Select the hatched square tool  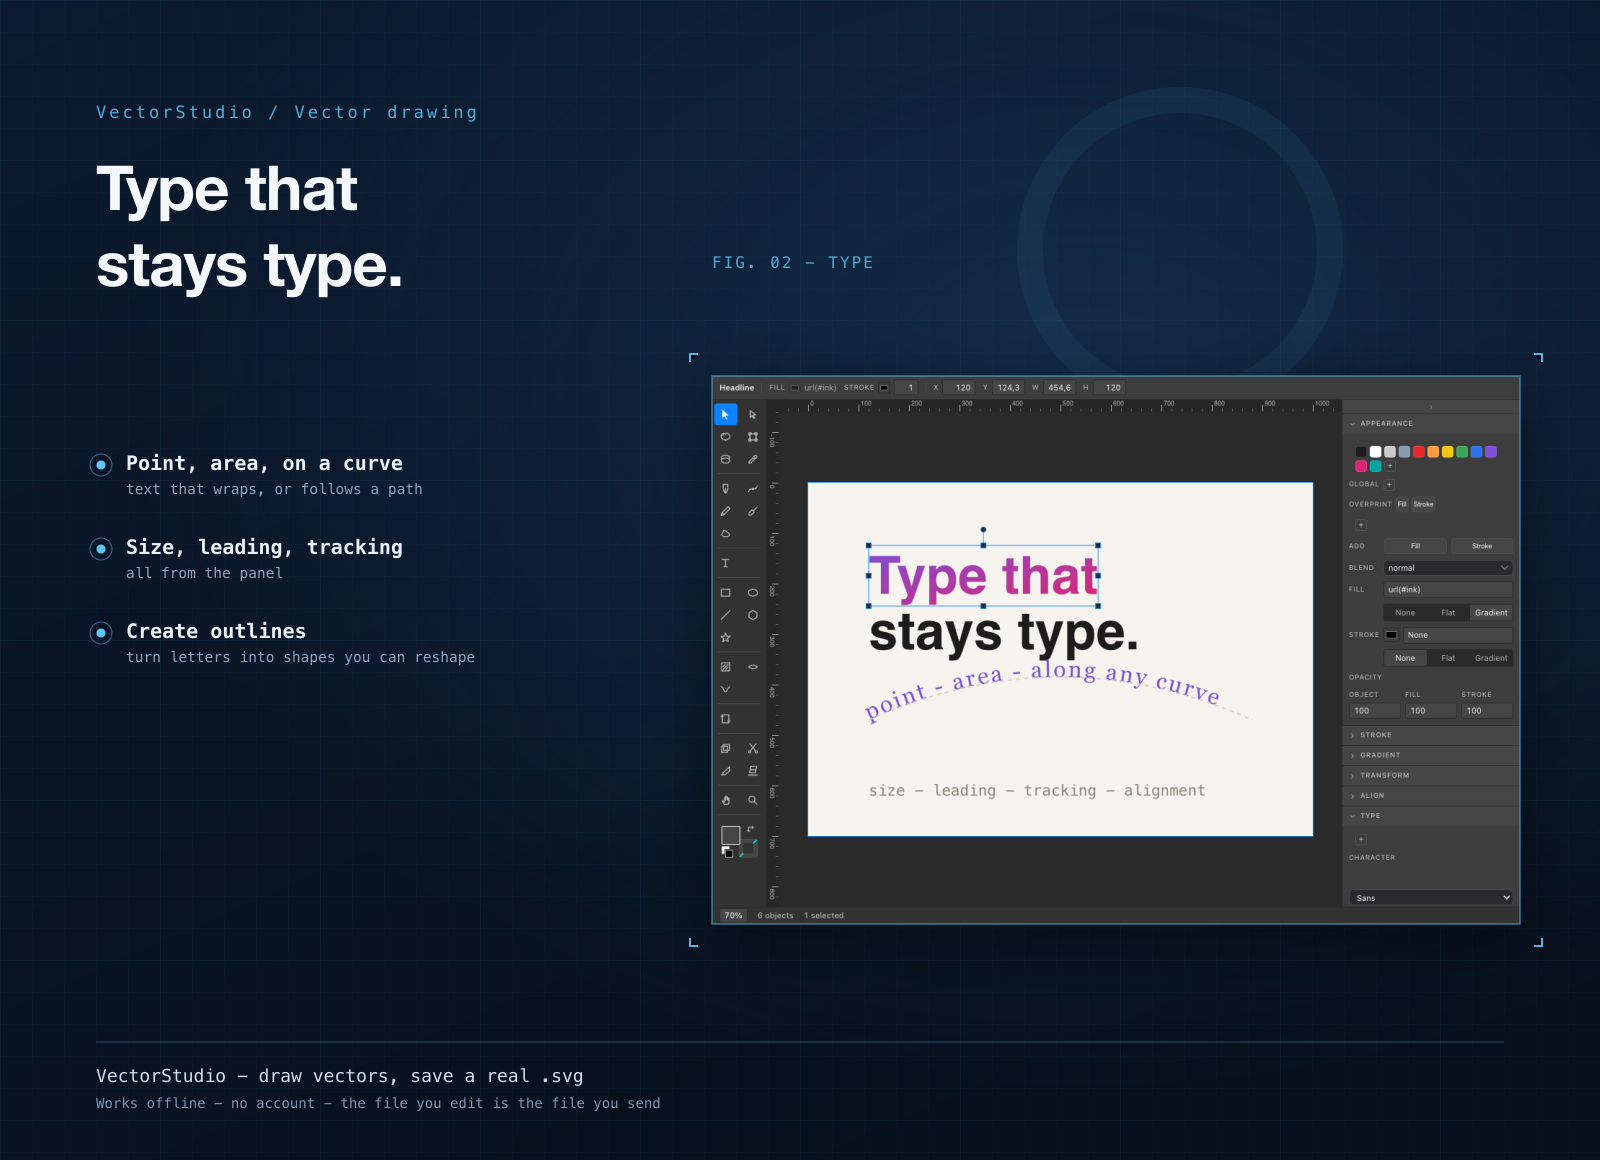[x=726, y=667]
